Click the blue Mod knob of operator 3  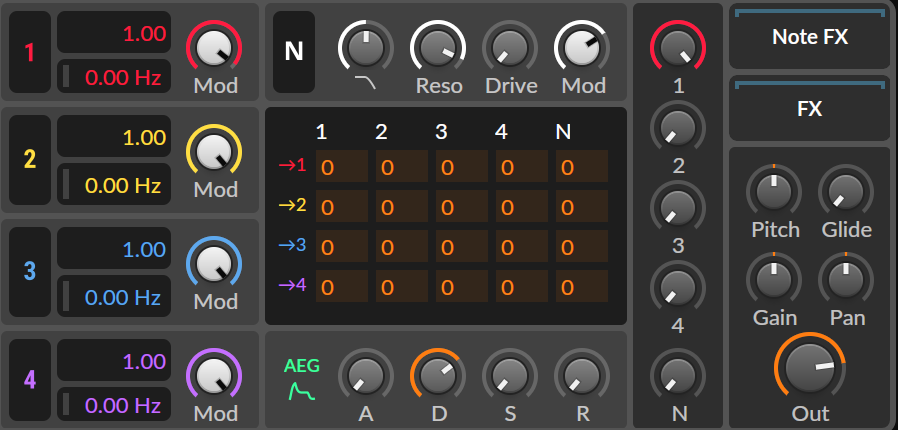(x=214, y=263)
